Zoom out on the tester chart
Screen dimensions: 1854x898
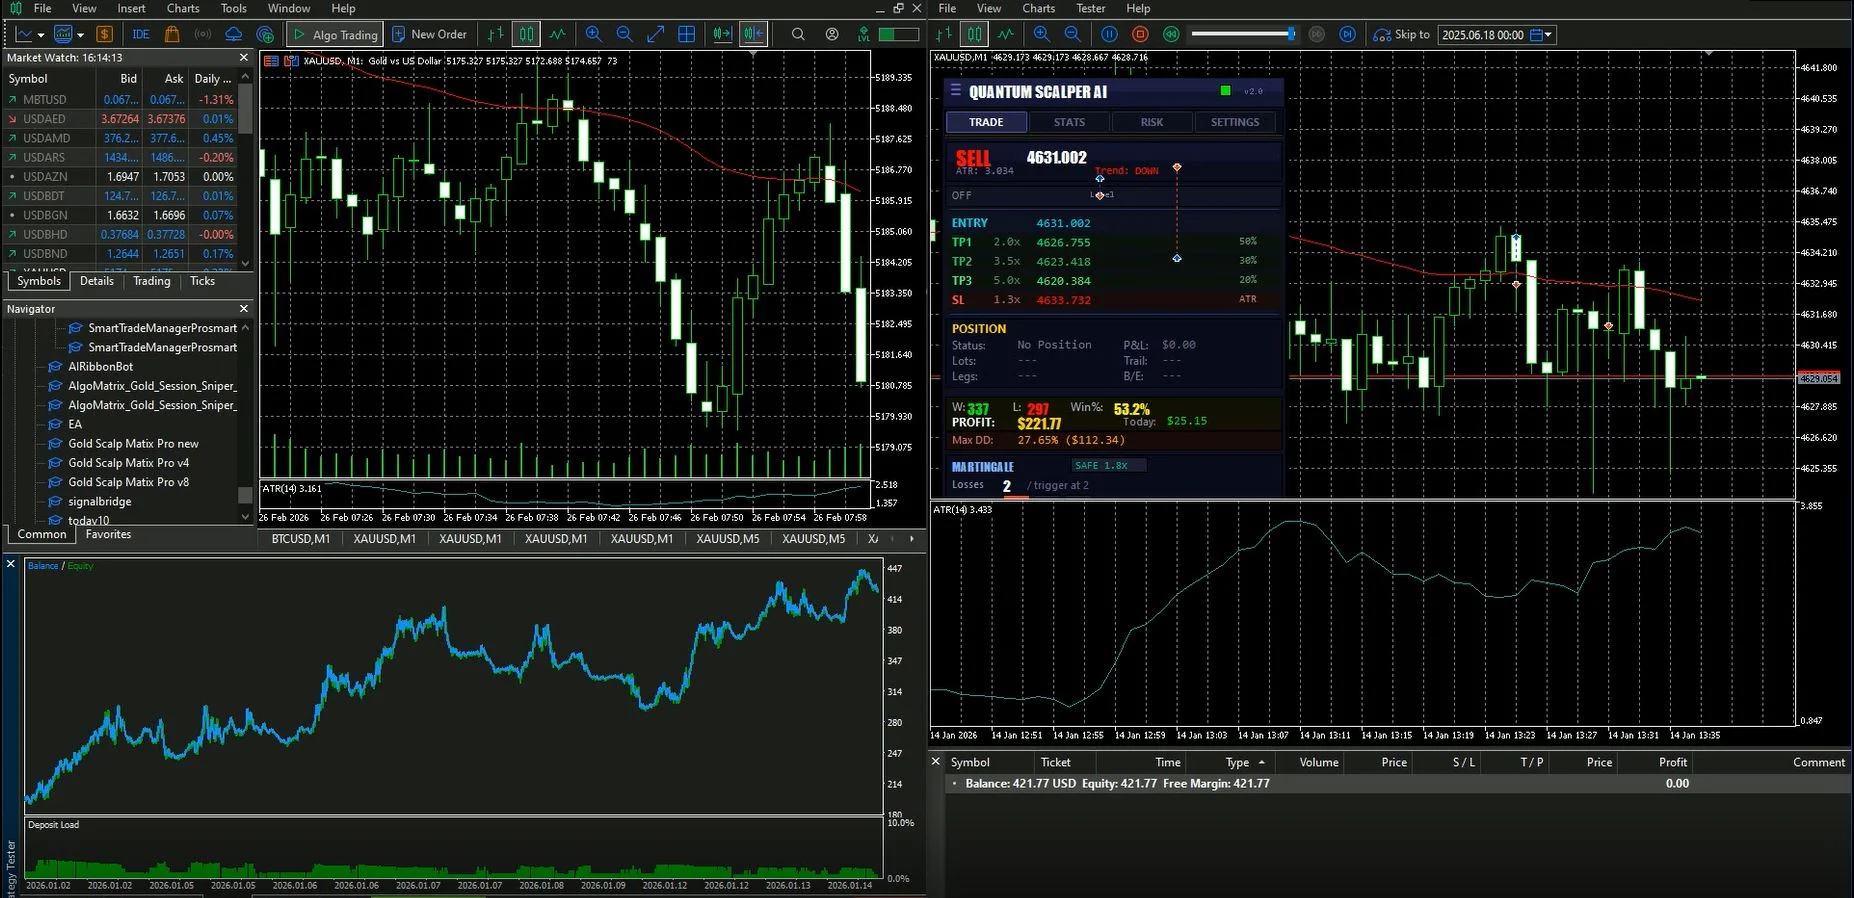coord(1072,34)
